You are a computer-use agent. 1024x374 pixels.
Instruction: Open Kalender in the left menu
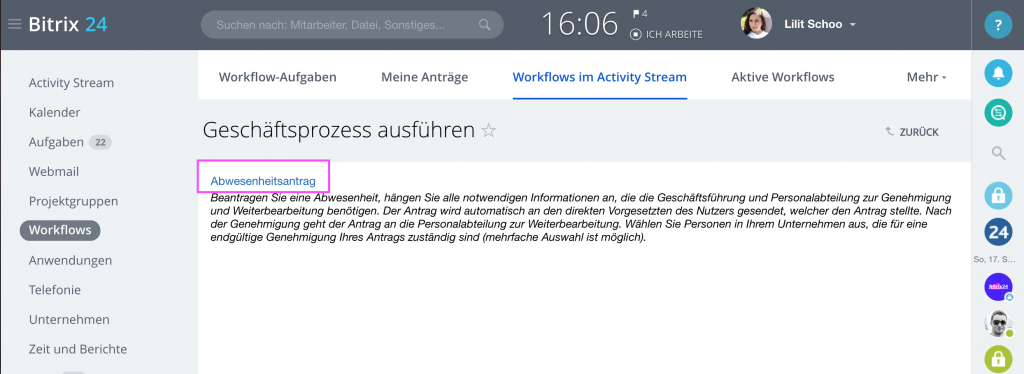tap(55, 112)
